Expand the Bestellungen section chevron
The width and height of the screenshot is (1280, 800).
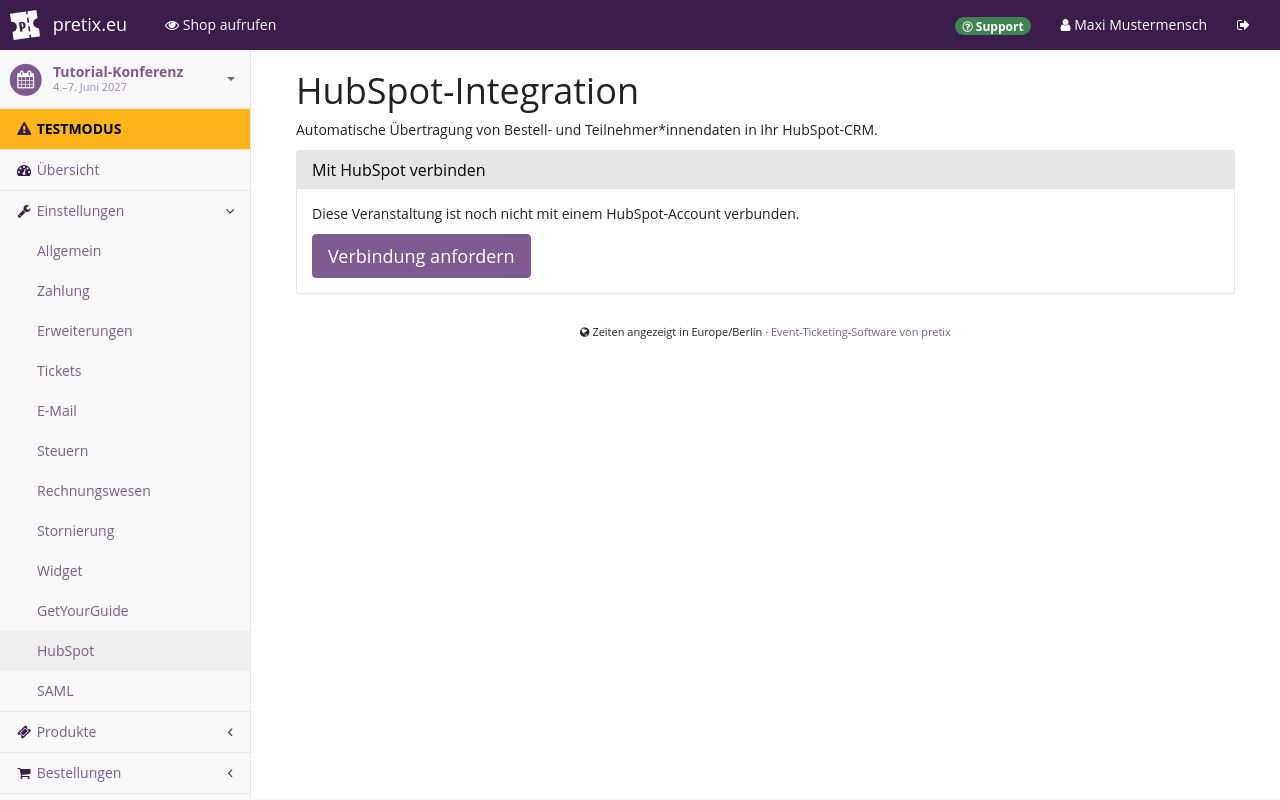(x=230, y=773)
